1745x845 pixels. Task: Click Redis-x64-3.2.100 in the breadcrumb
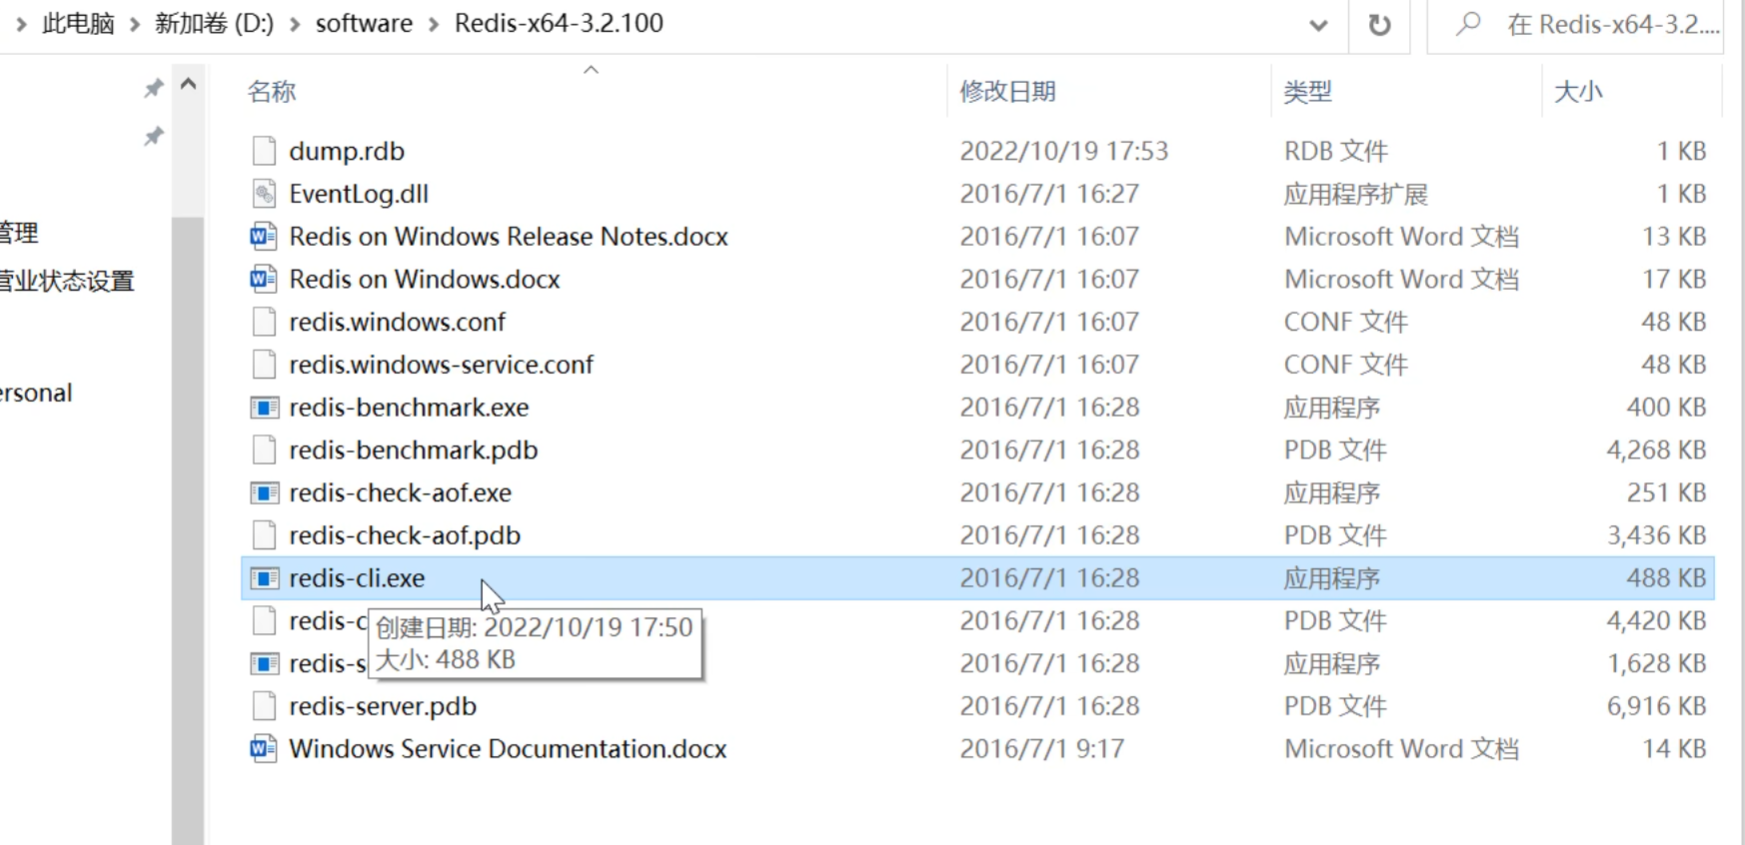[x=559, y=24]
